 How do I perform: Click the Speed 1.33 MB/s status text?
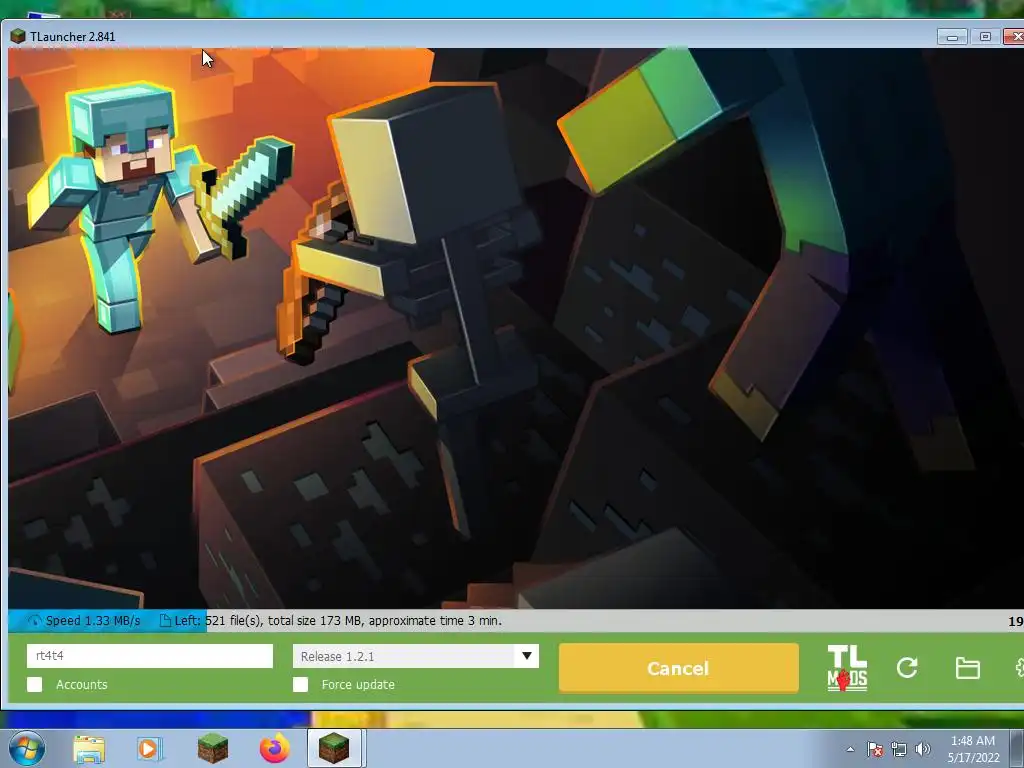click(x=93, y=621)
